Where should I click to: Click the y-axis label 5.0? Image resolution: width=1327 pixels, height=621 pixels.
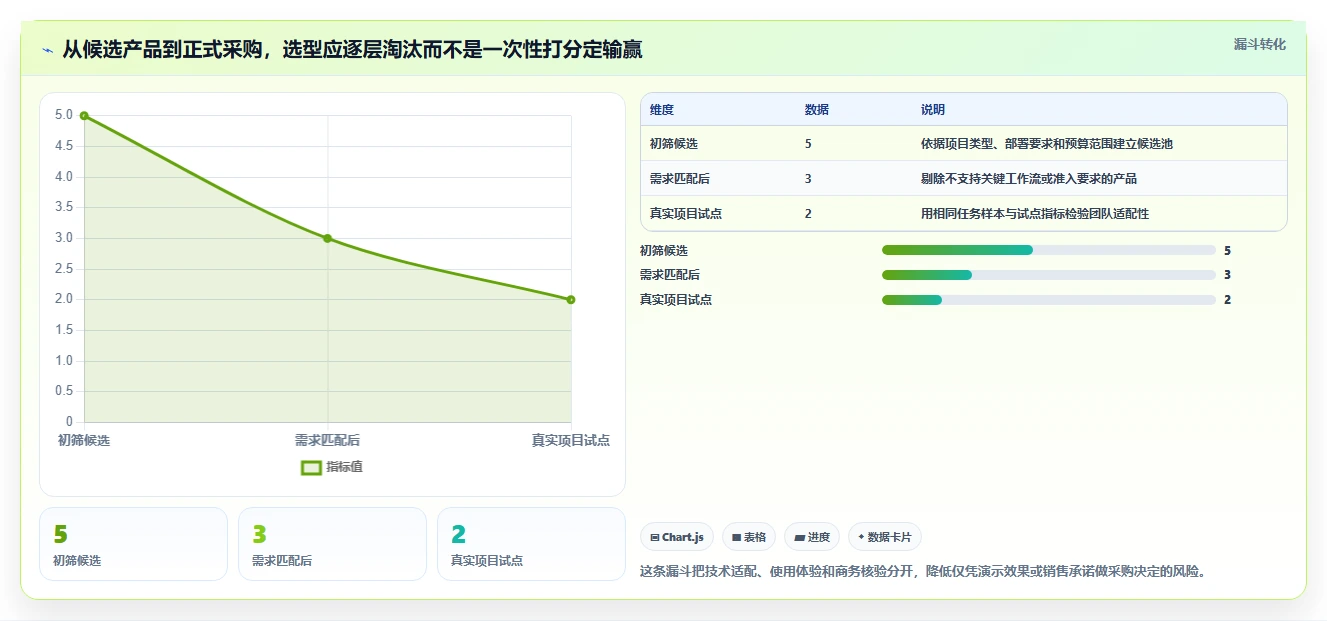[64, 115]
